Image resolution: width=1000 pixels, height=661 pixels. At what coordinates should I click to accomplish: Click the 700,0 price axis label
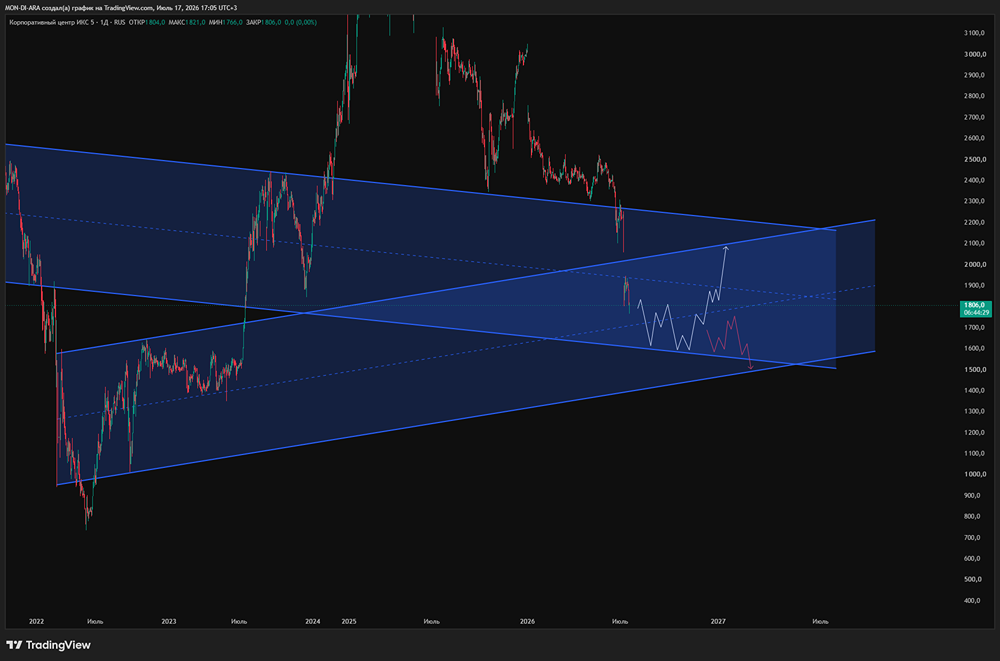tap(972, 538)
